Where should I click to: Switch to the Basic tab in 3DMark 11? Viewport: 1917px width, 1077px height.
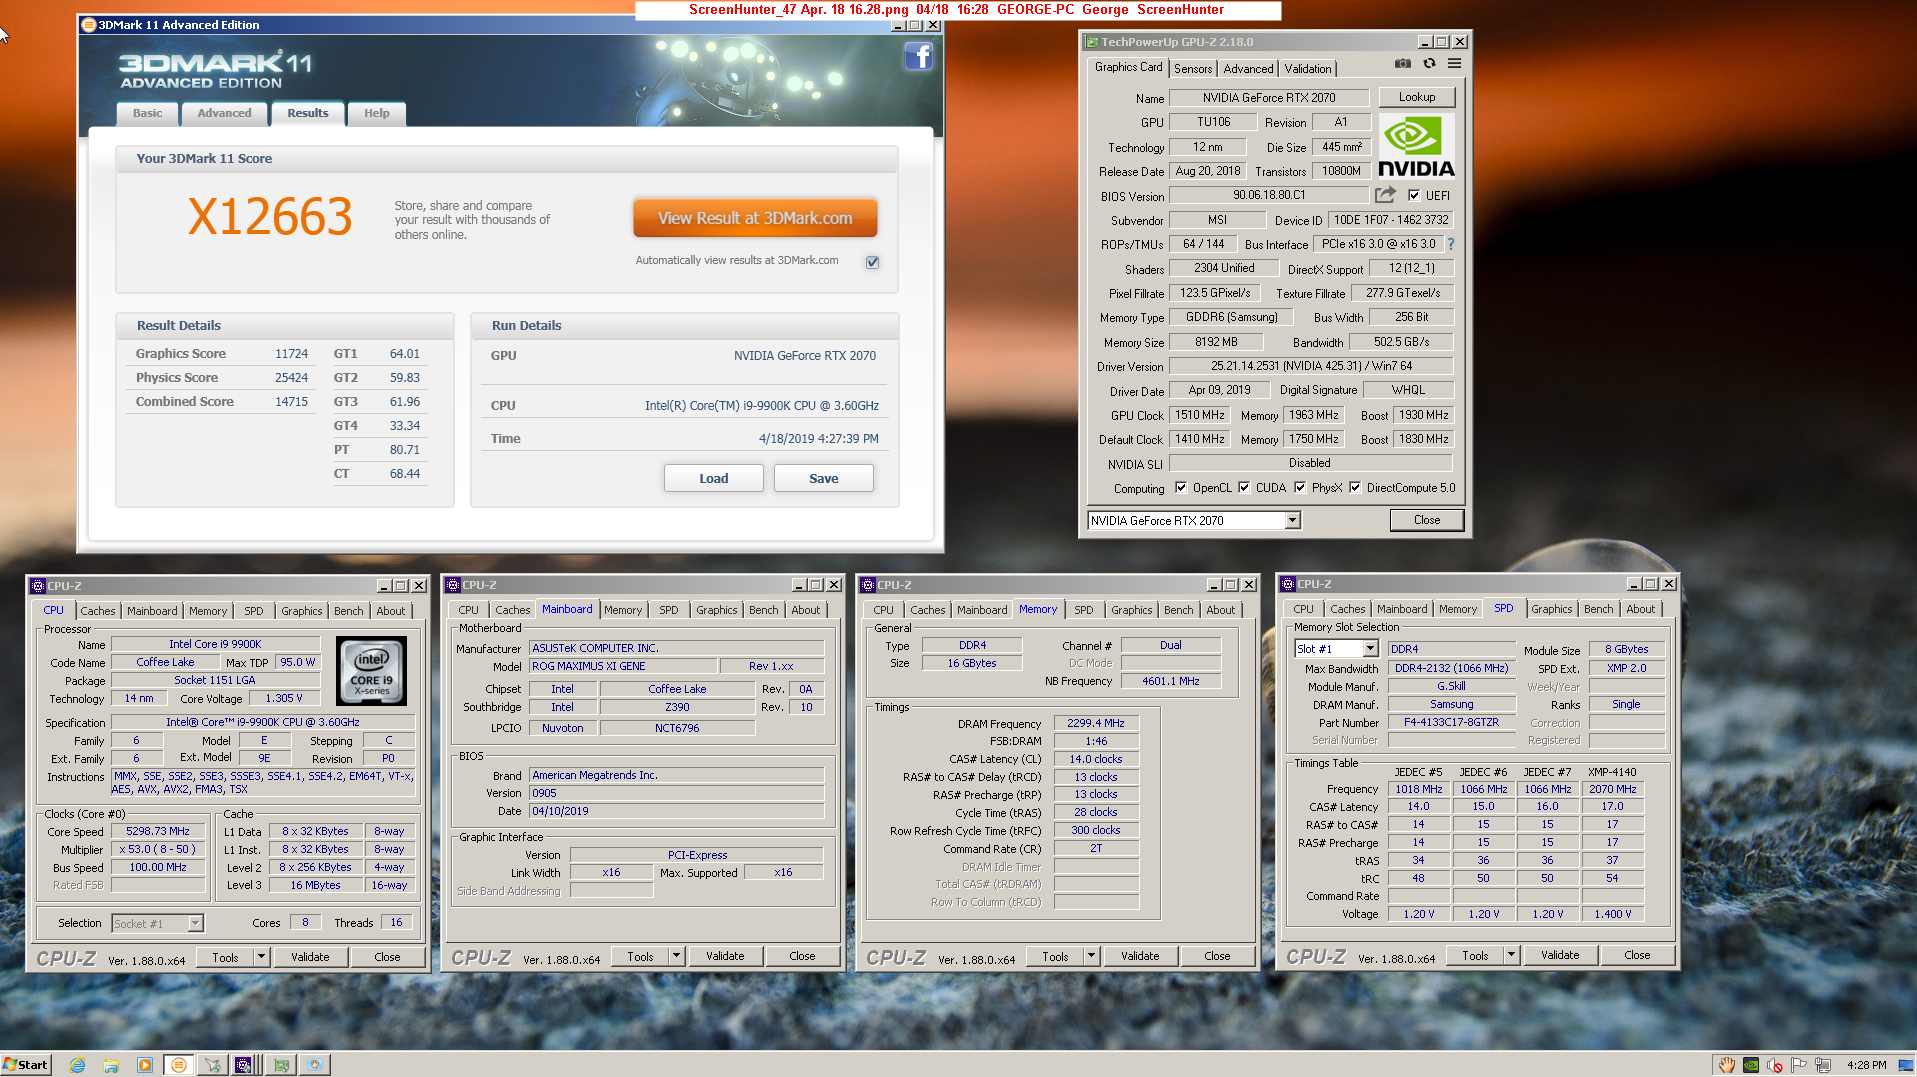click(x=147, y=113)
